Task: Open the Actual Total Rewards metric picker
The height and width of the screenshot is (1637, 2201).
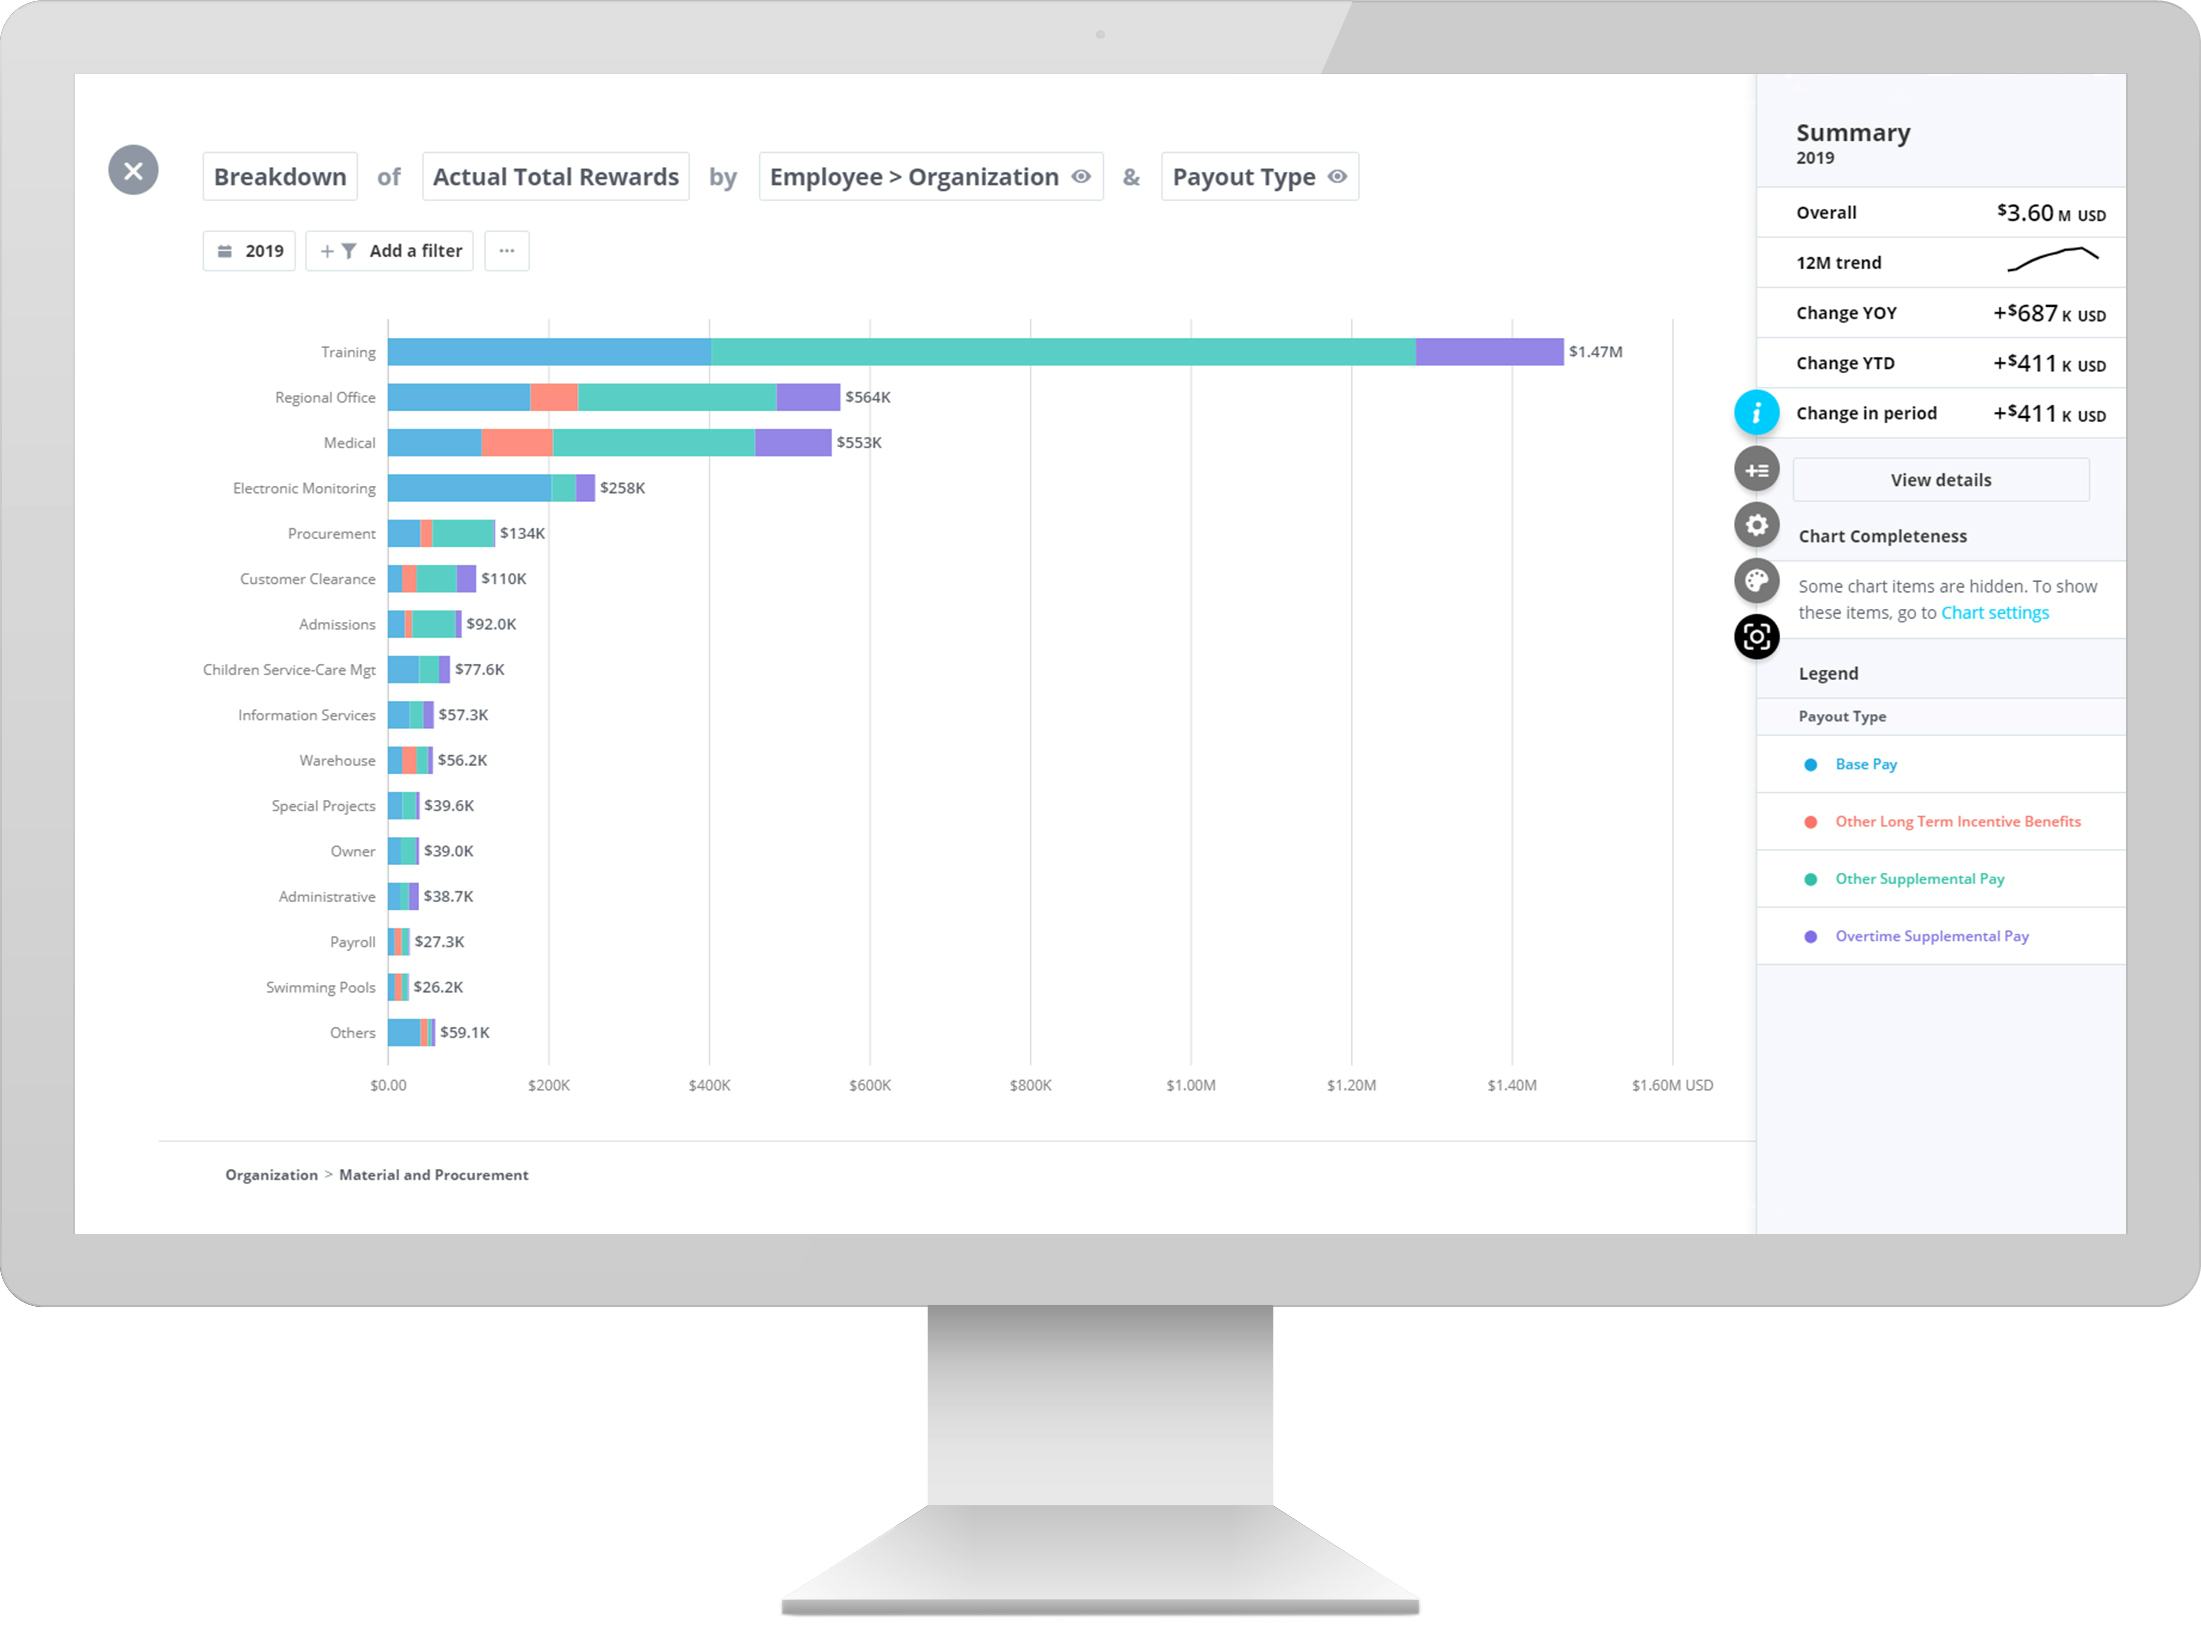Action: tap(555, 177)
